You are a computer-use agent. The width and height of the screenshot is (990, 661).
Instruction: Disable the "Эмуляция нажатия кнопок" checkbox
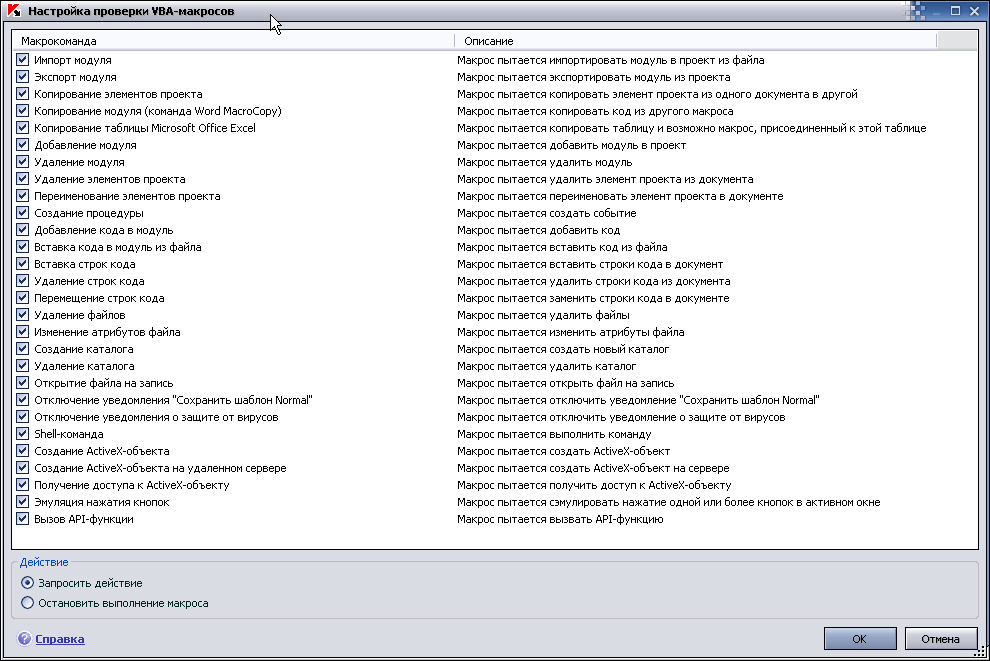(23, 503)
